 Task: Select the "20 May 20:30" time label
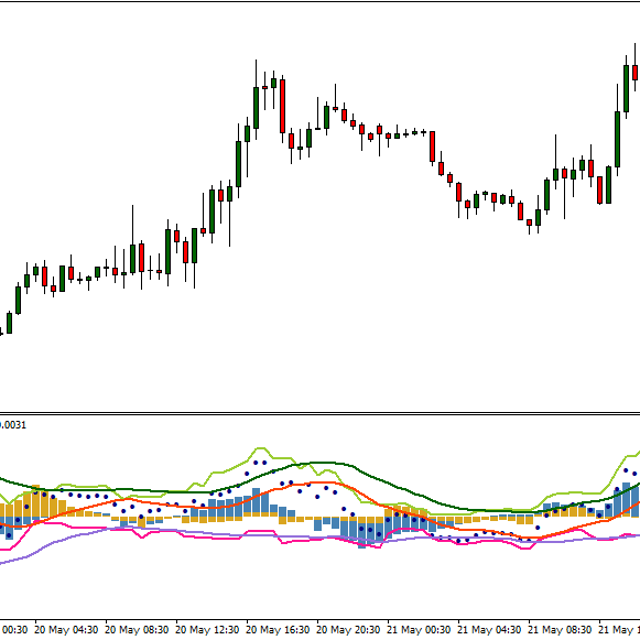[x=350, y=631]
